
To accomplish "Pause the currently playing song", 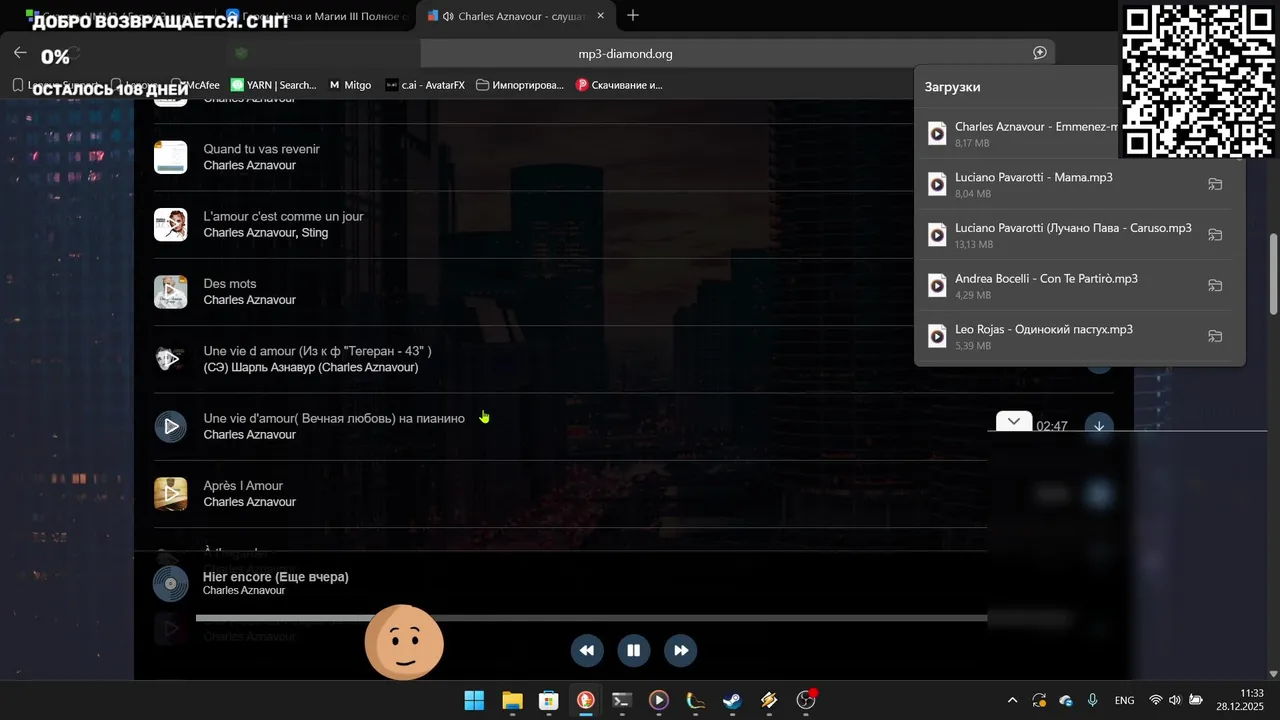I will [633, 650].
